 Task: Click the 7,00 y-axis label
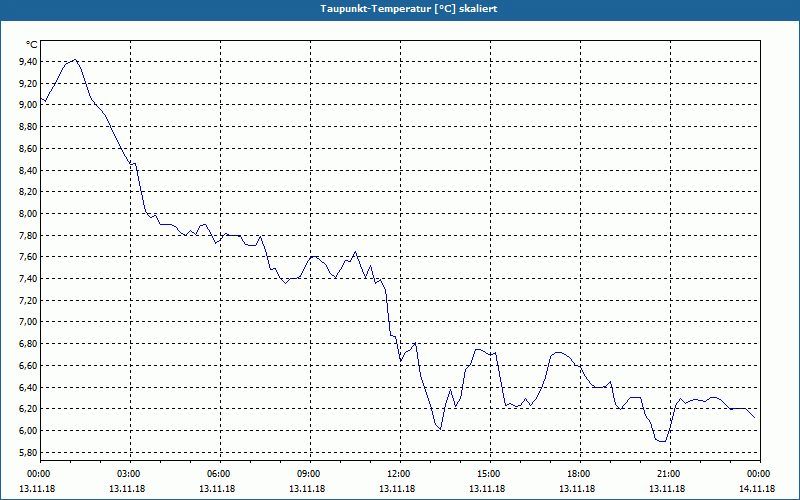point(27,322)
